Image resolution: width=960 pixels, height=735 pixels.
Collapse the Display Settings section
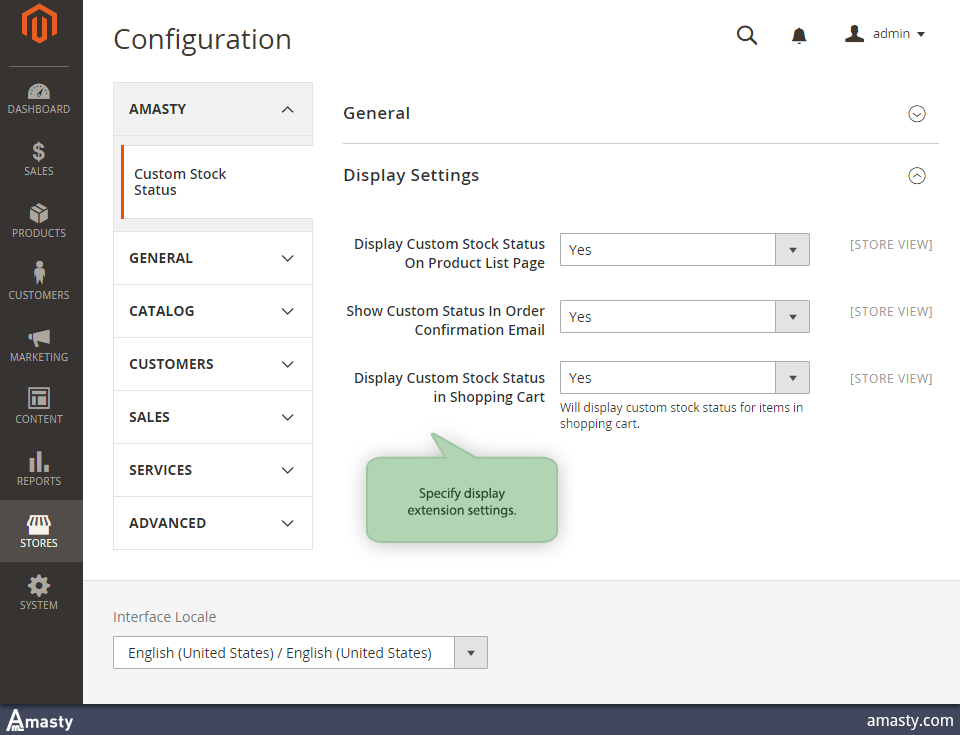coord(916,176)
